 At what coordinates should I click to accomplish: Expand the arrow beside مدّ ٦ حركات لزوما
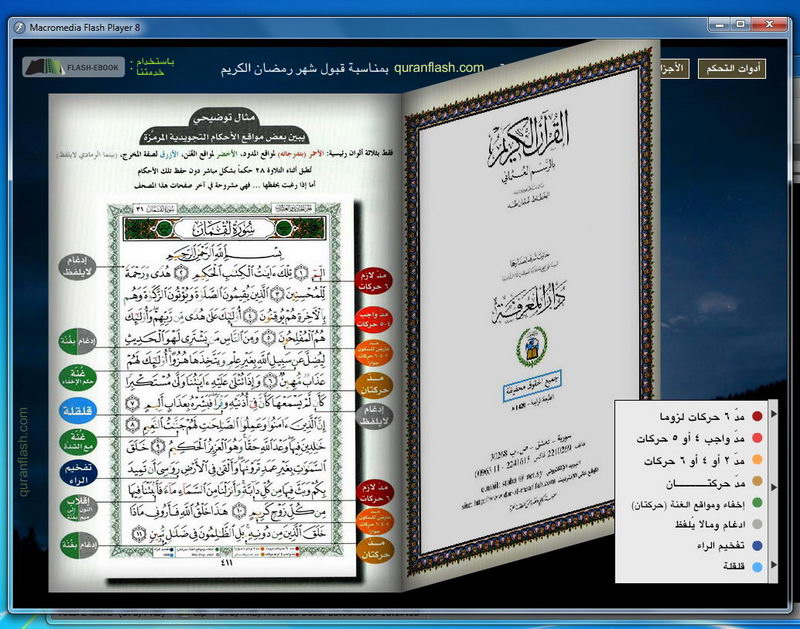774,414
